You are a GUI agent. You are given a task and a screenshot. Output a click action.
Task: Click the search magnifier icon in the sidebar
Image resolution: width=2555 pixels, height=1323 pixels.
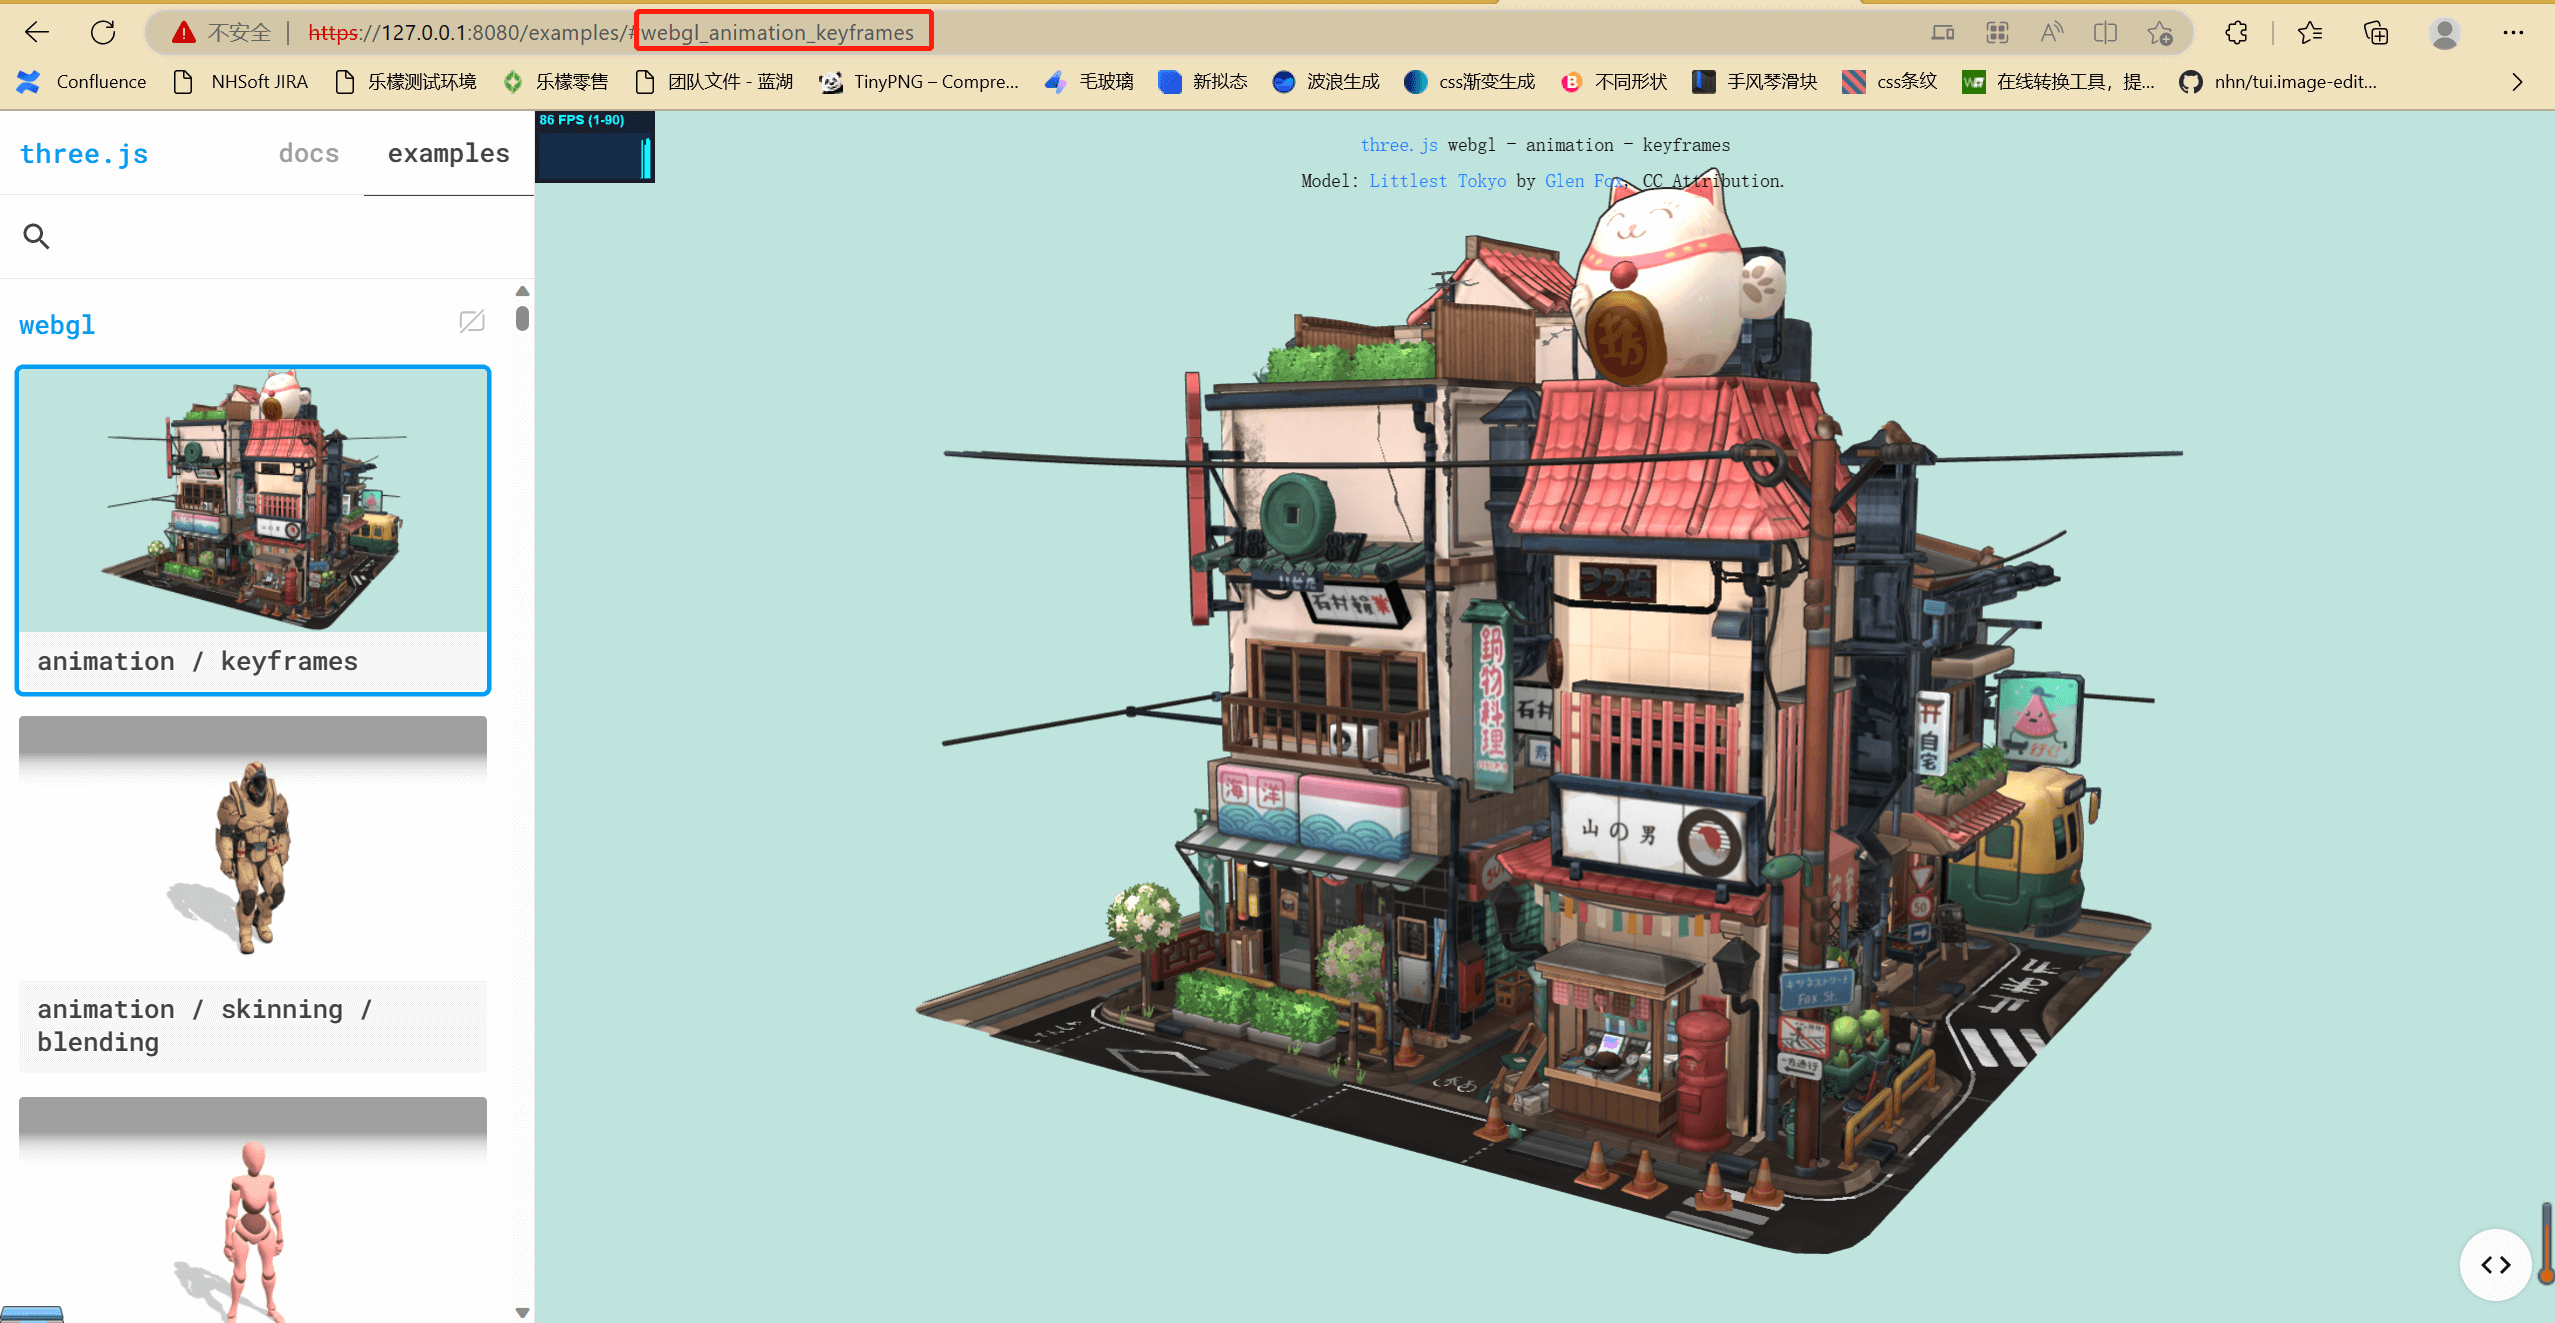(36, 236)
